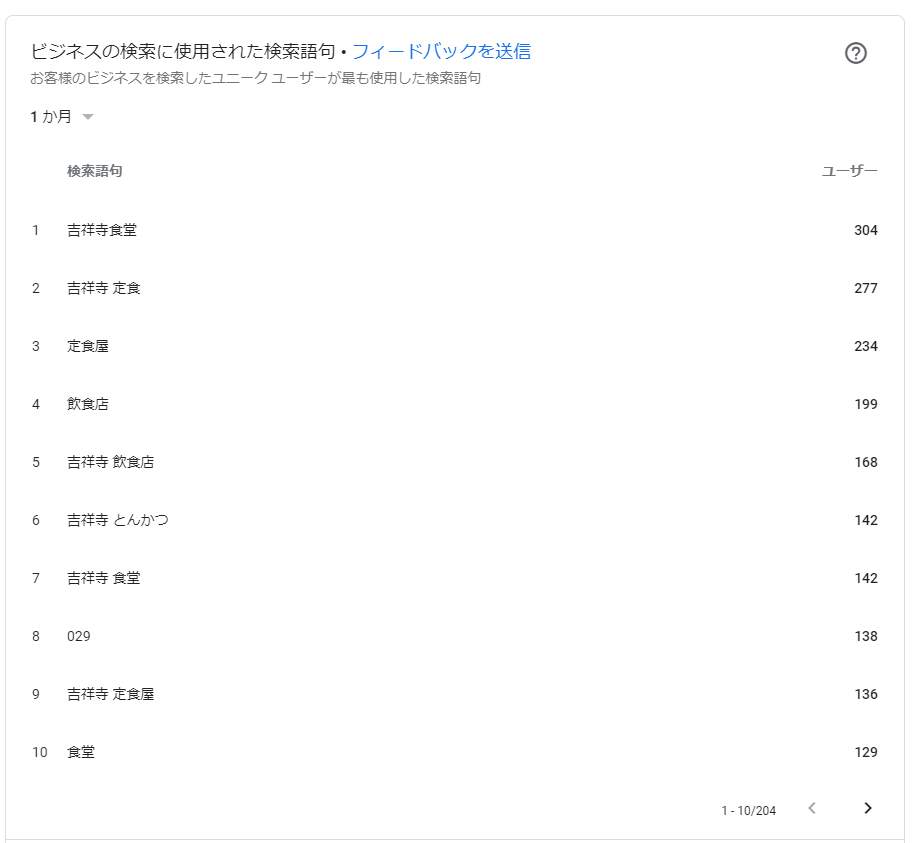
Task: Click the user count 304
Action: (x=866, y=230)
